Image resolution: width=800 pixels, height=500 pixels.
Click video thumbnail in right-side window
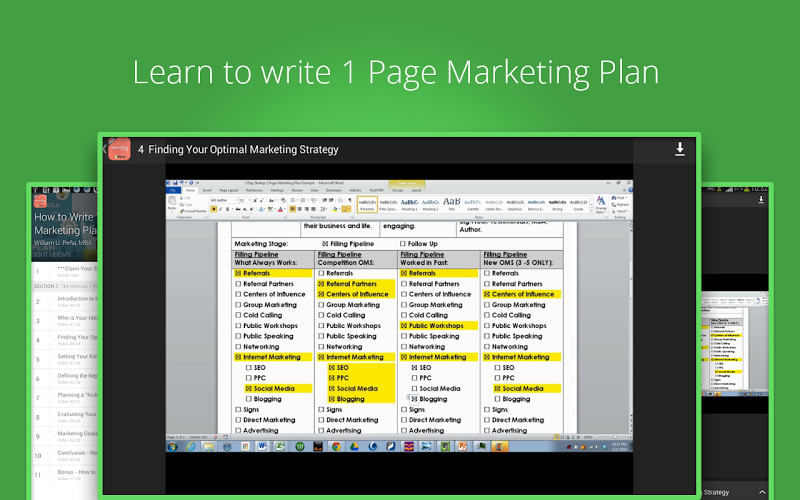point(735,344)
